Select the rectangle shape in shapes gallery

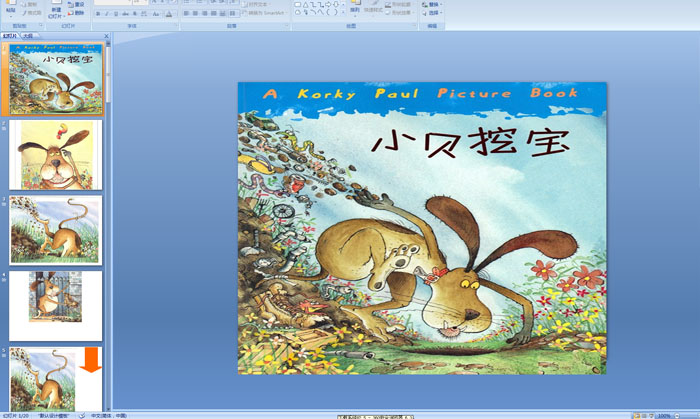coord(298,4)
